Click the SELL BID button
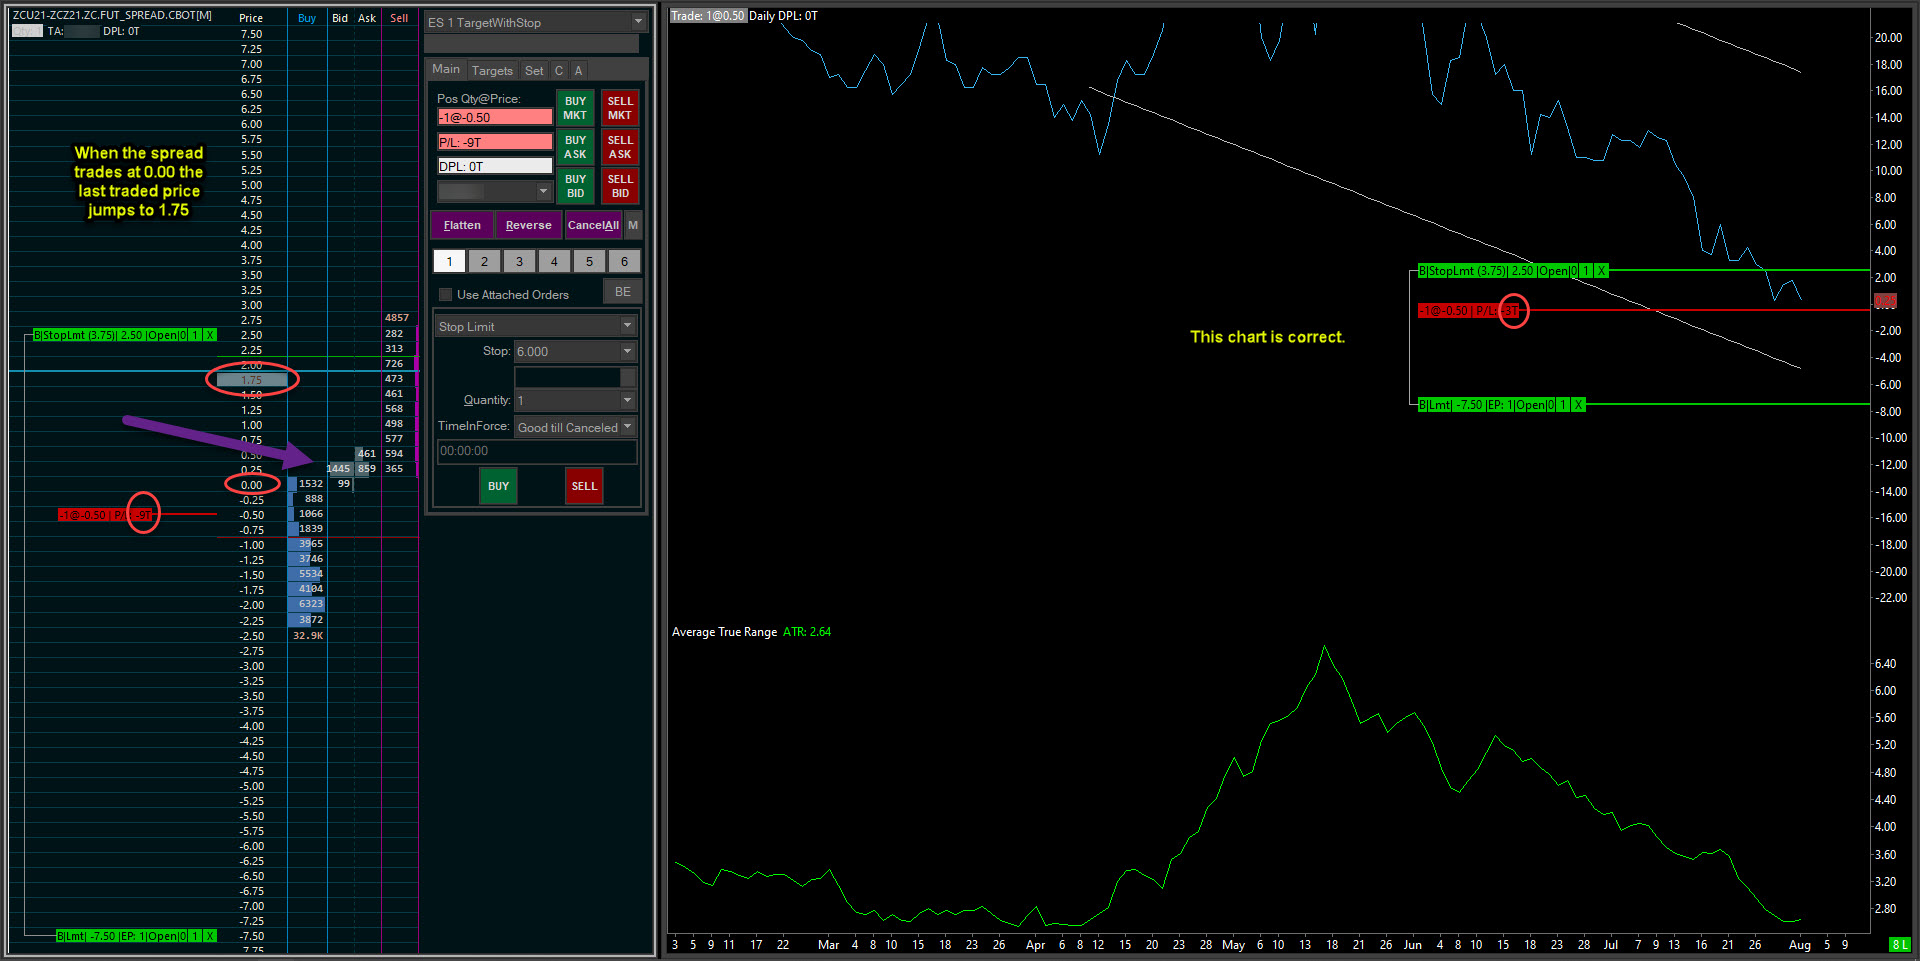 pyautogui.click(x=620, y=186)
